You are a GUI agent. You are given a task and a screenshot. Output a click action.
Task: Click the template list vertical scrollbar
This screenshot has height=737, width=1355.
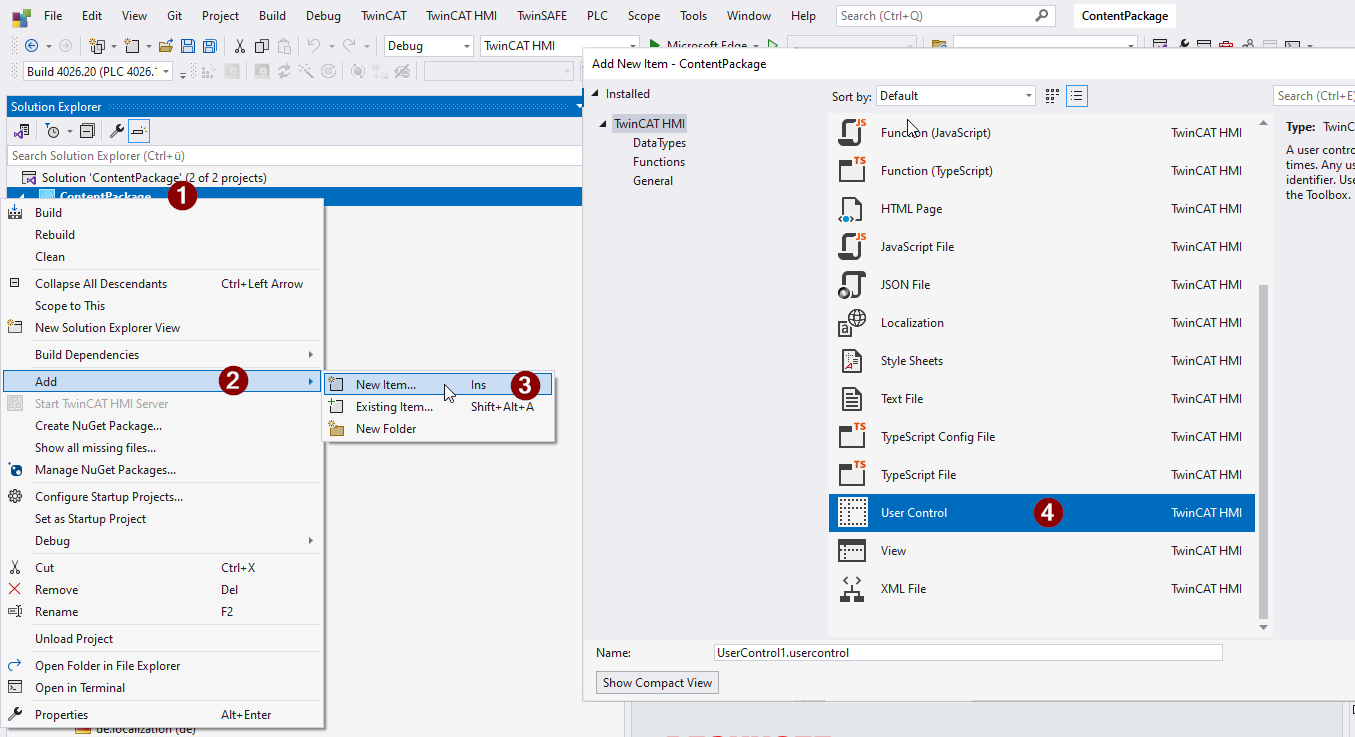coord(1262,450)
